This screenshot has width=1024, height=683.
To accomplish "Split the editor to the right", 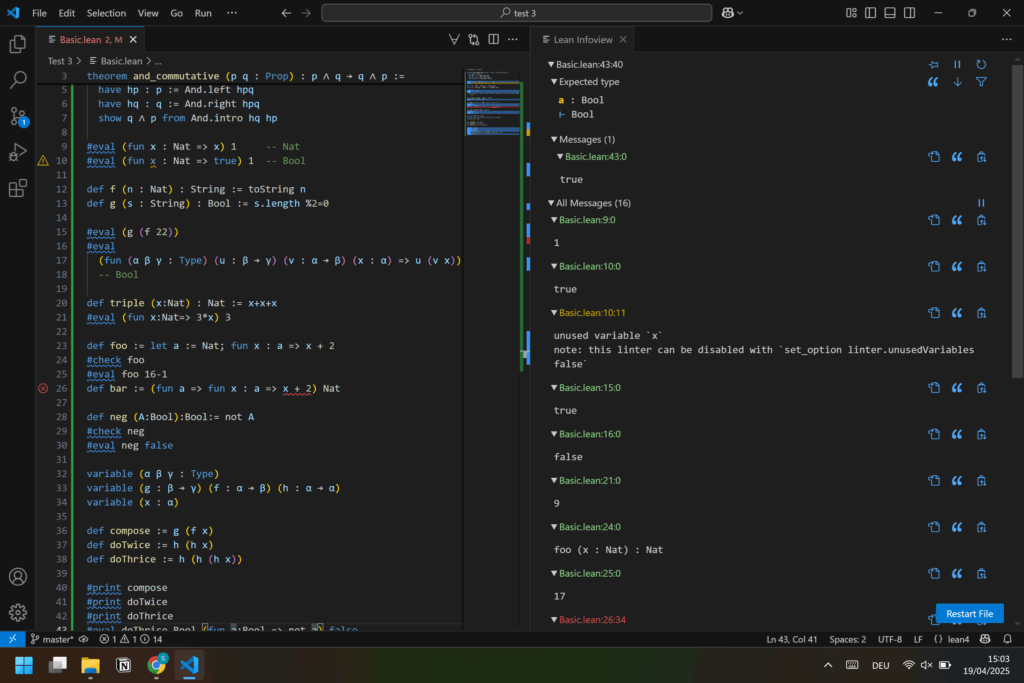I will 494,40.
